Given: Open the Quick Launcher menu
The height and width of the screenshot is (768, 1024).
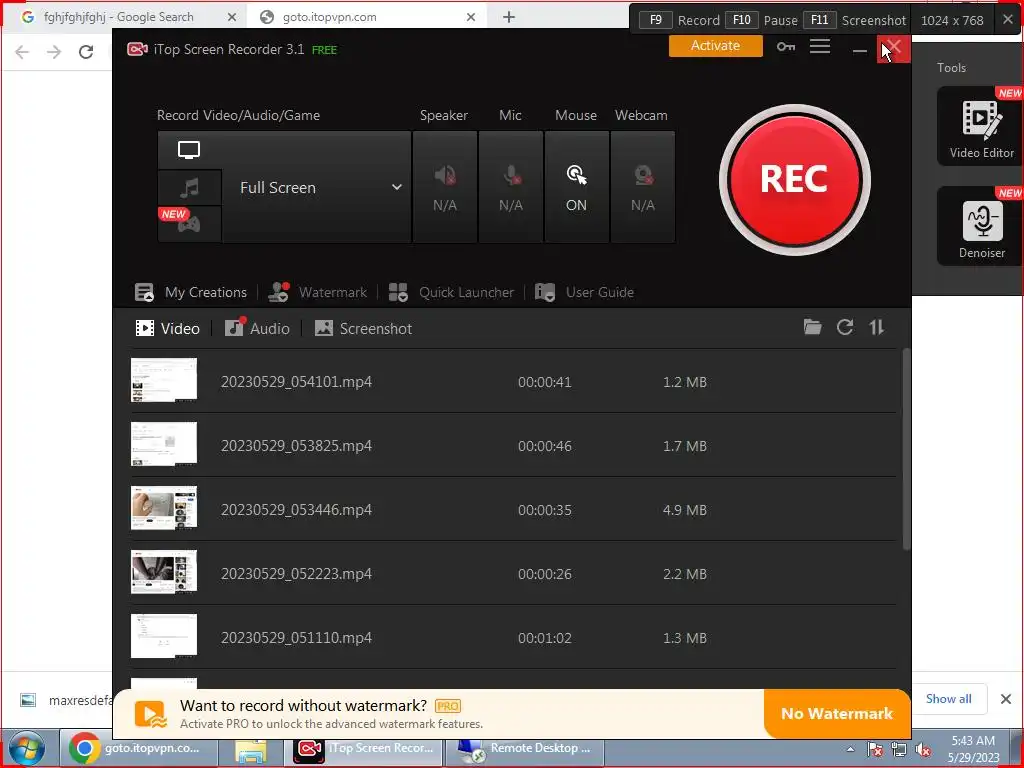Looking at the screenshot, I should [451, 292].
